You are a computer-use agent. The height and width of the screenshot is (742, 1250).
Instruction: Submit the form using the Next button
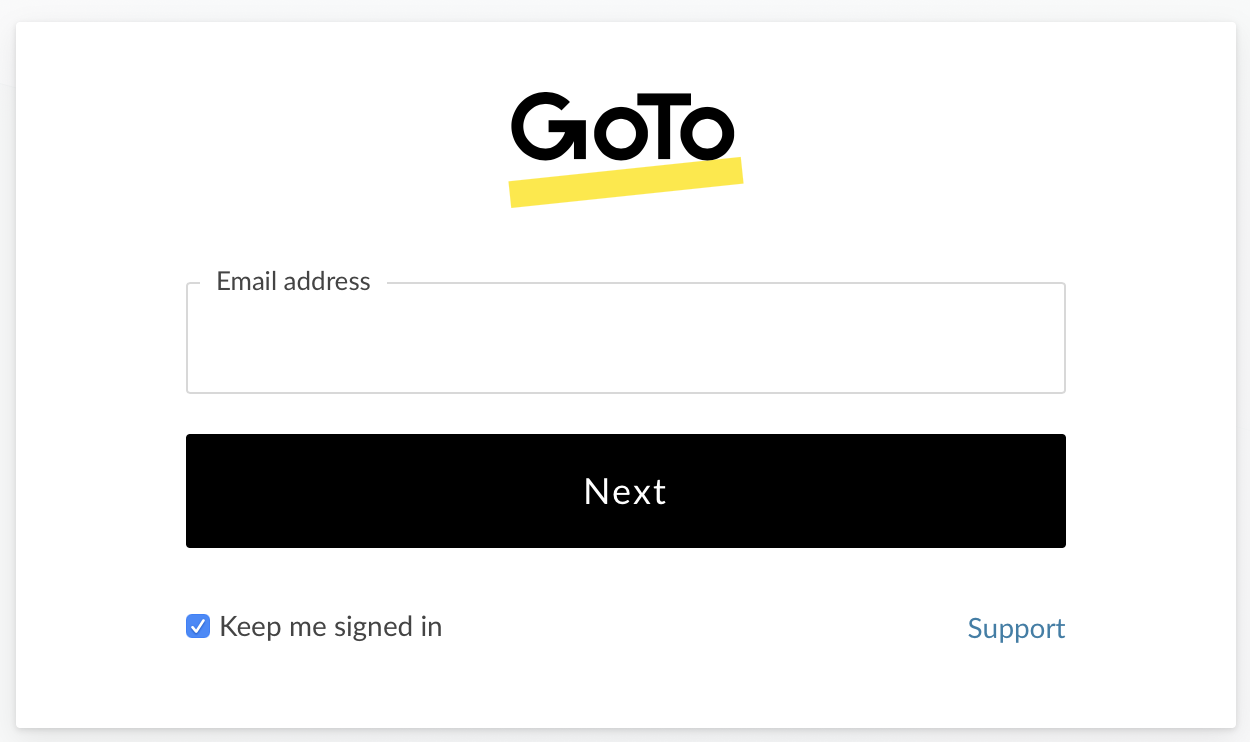pos(625,491)
